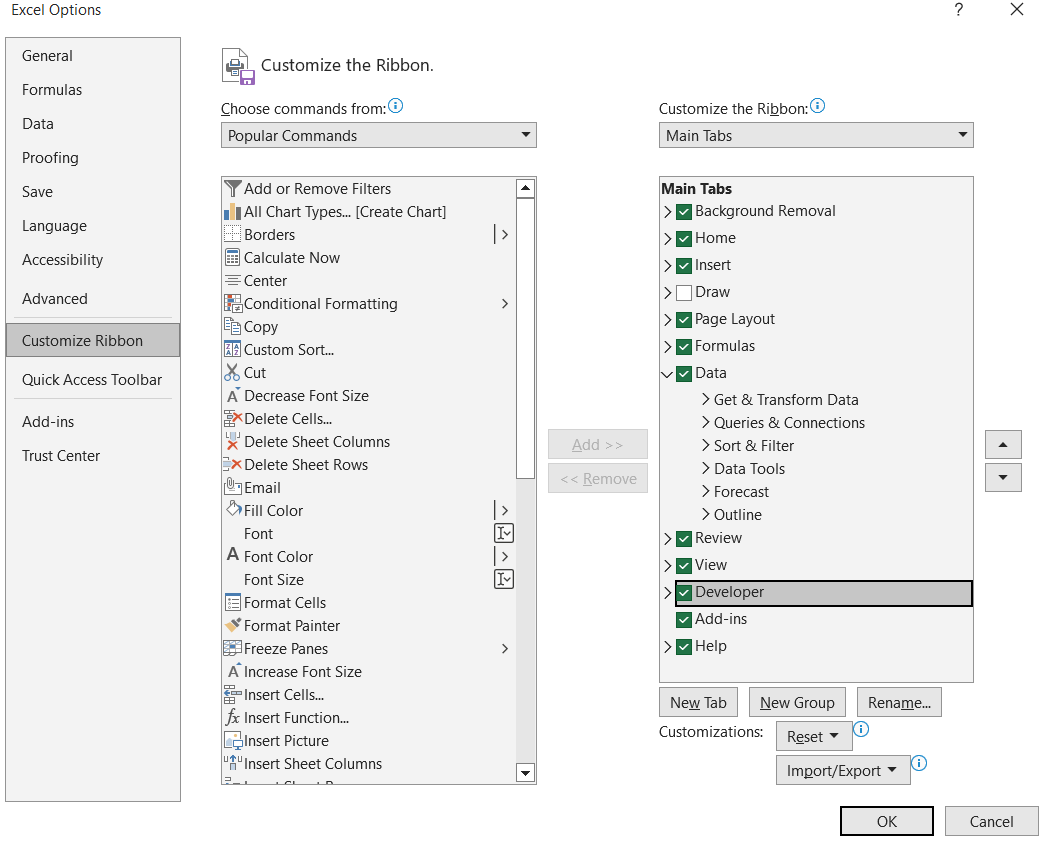This screenshot has width=1044, height=841.
Task: Click the All Chart Types chart icon
Action: coord(232,212)
